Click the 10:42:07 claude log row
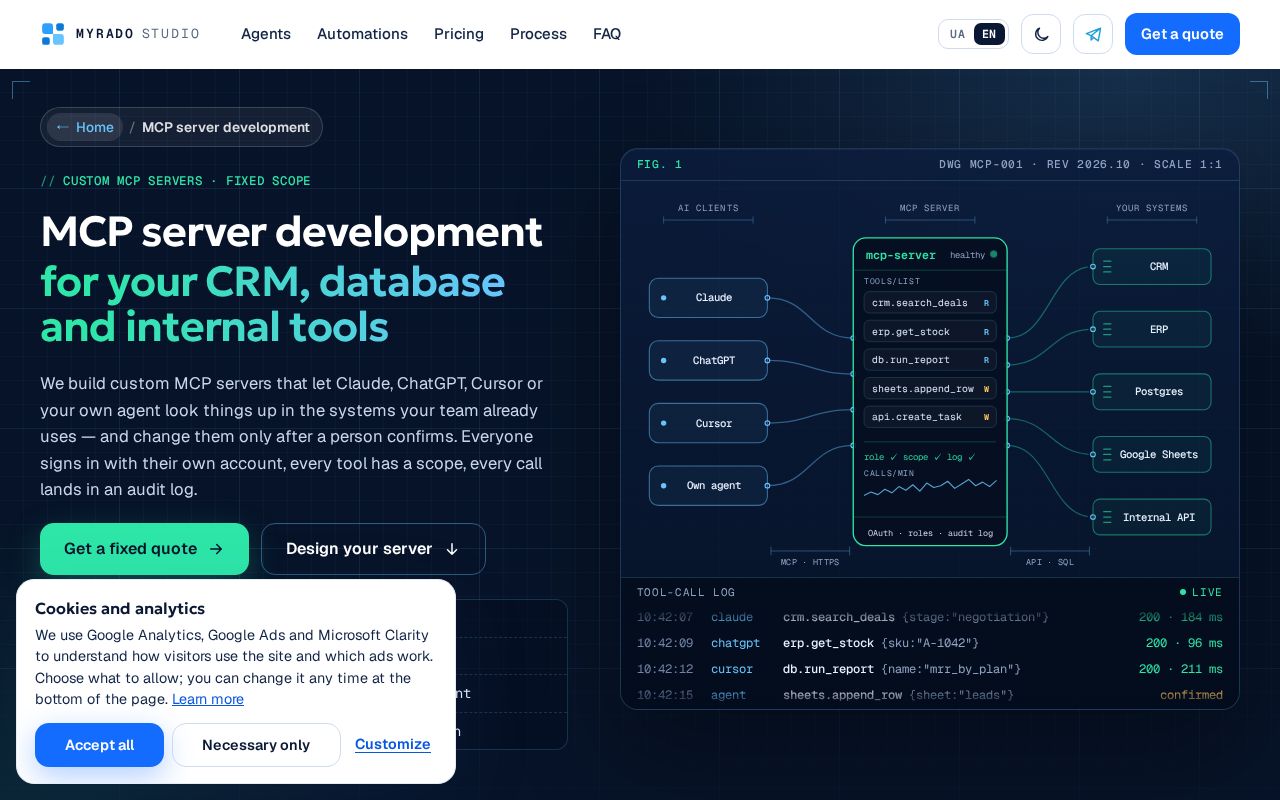This screenshot has width=1280, height=800. tap(930, 618)
